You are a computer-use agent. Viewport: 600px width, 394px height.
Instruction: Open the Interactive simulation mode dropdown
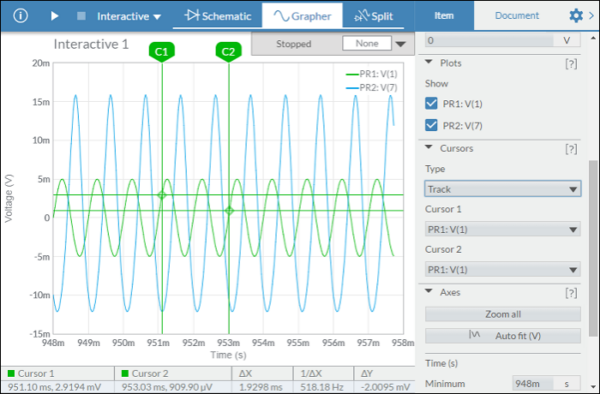(129, 16)
